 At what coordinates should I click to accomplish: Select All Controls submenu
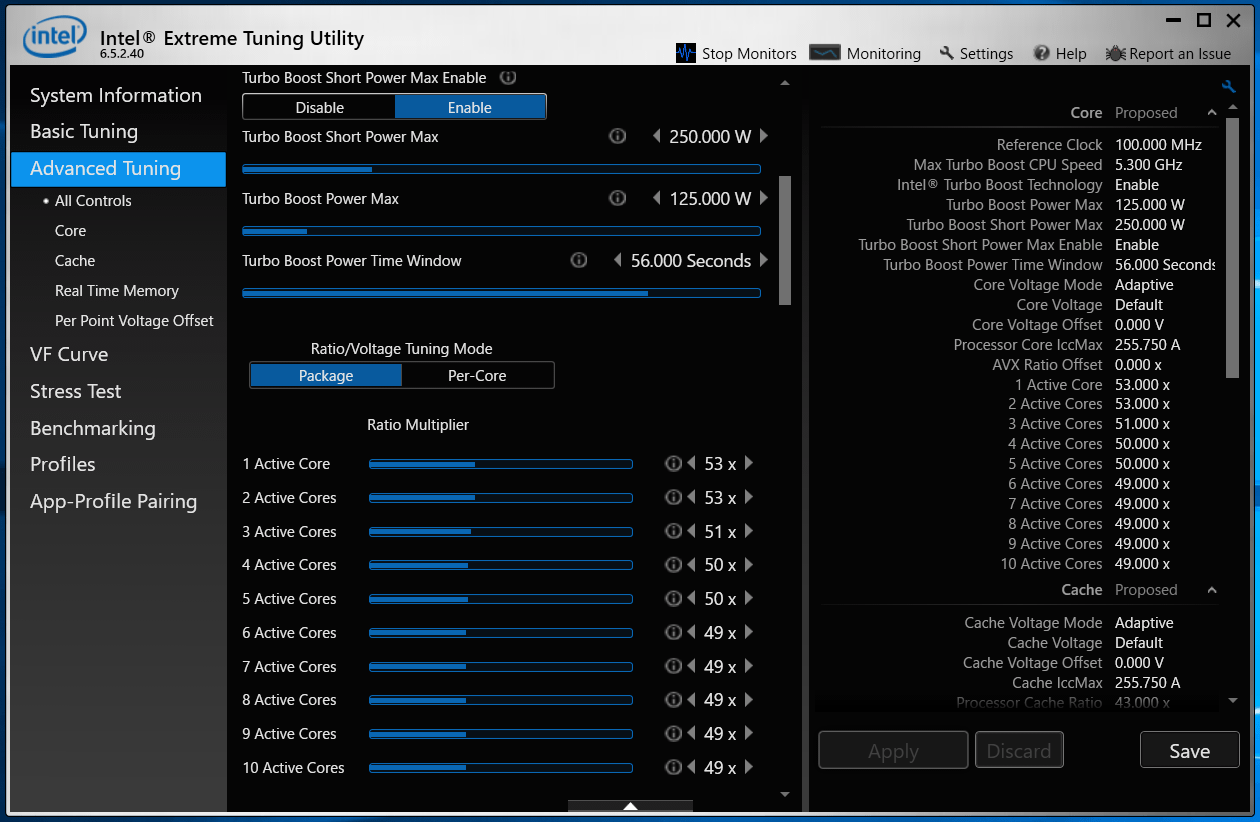tap(93, 200)
